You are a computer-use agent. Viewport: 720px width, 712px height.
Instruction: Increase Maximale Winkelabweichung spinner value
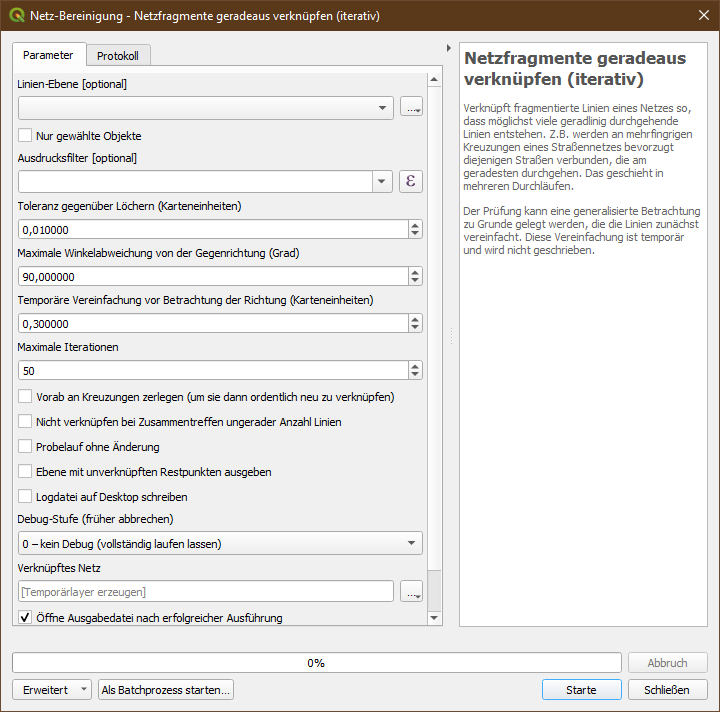pos(415,272)
